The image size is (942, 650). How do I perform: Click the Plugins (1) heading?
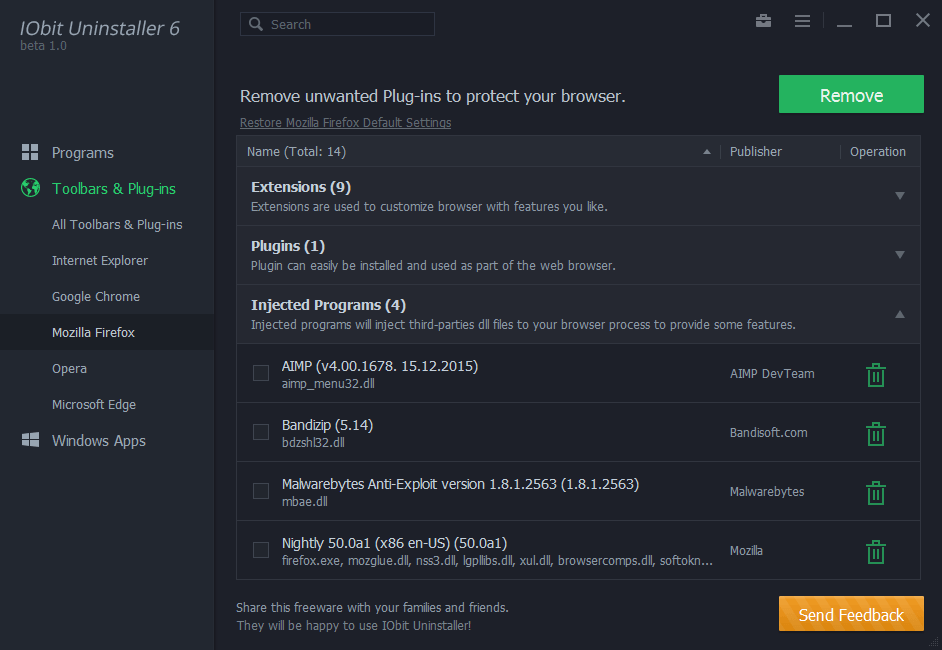pos(288,246)
